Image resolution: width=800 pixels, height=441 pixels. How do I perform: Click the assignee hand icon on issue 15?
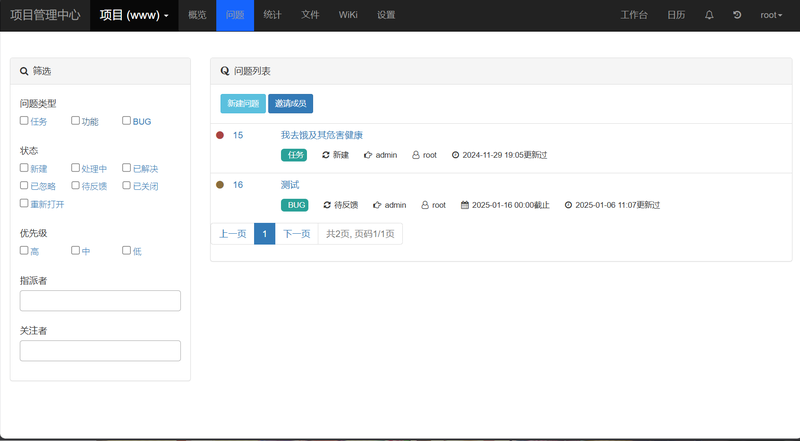(368, 155)
